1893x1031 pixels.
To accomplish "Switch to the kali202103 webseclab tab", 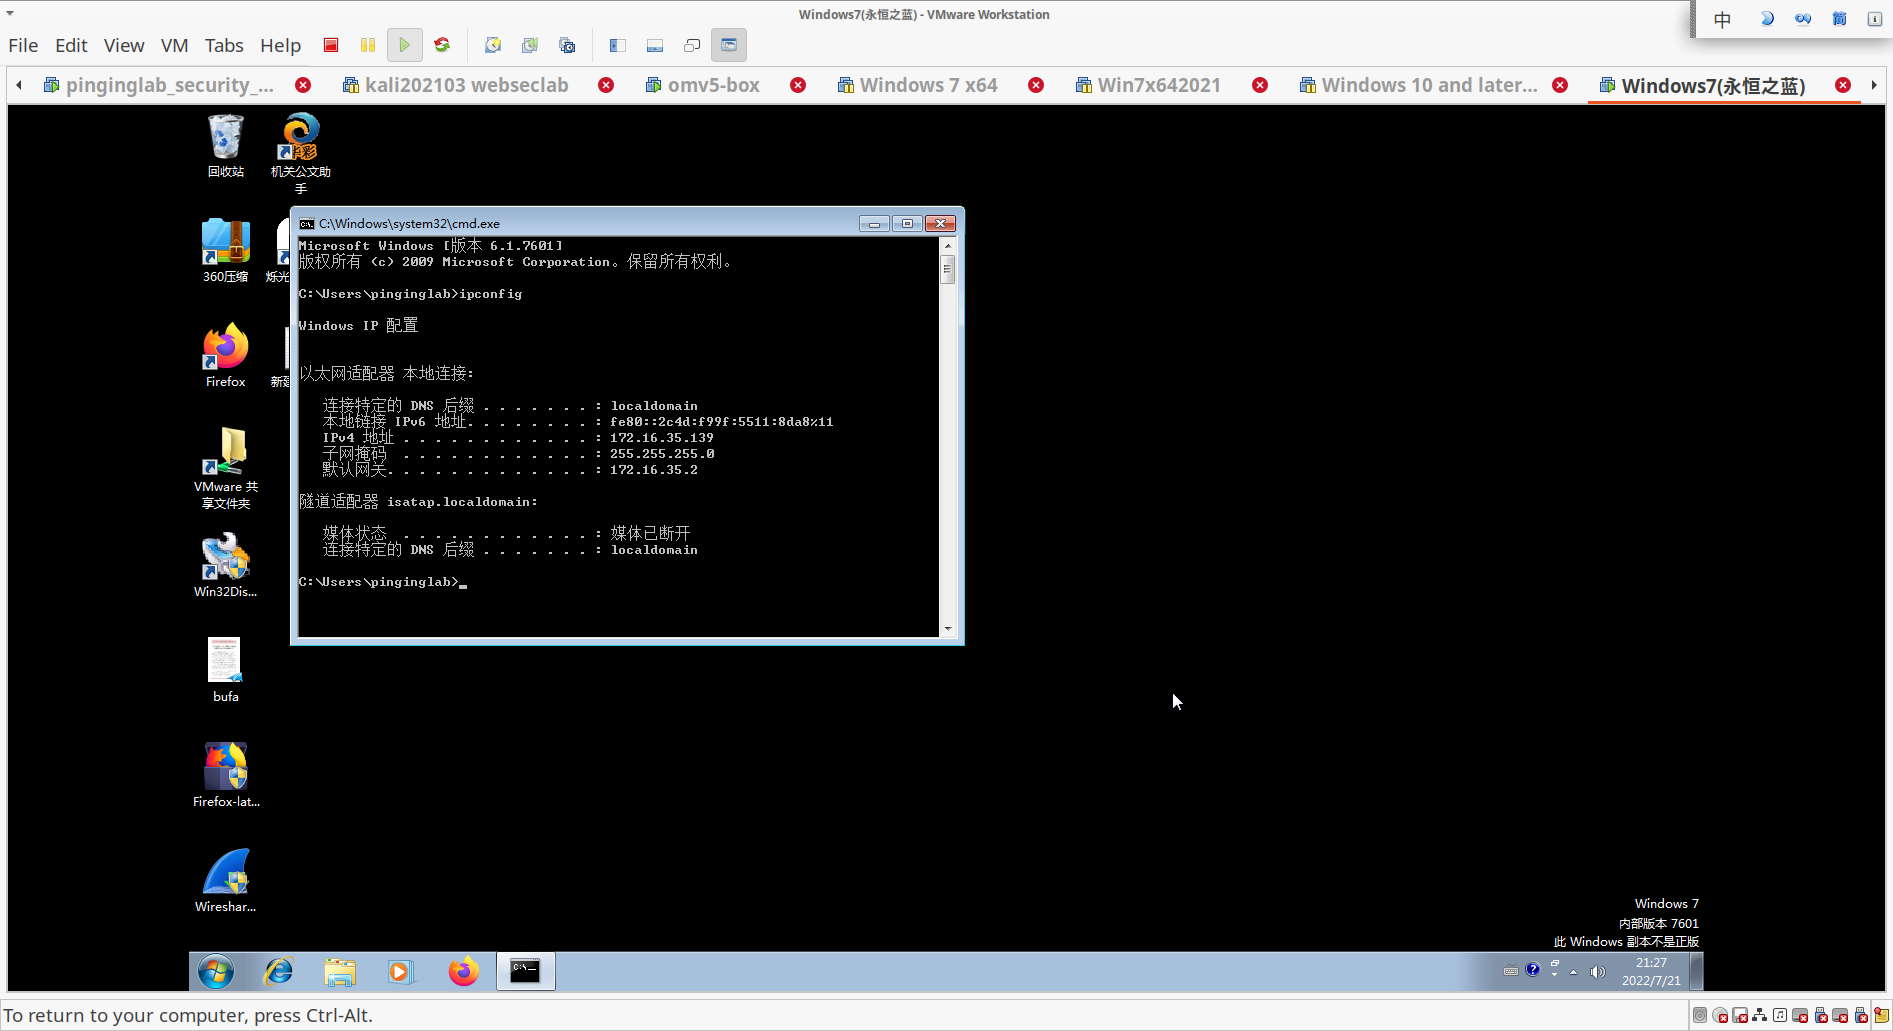I will point(455,85).
